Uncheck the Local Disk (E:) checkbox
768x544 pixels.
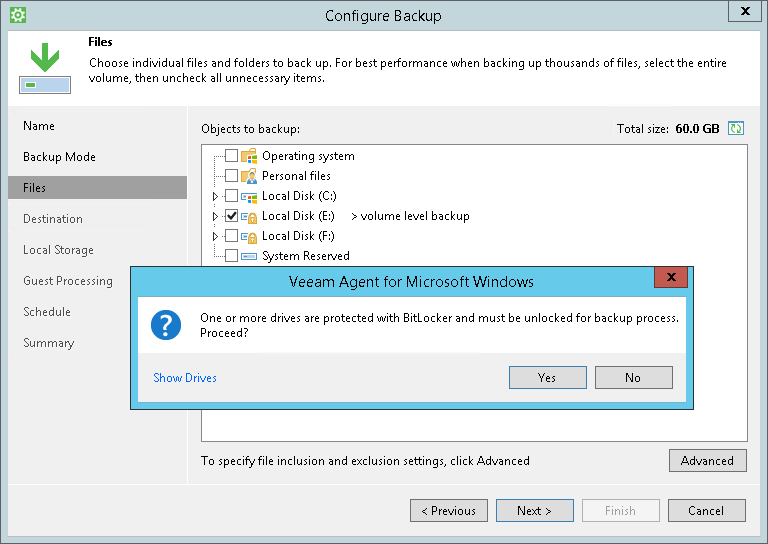click(231, 216)
